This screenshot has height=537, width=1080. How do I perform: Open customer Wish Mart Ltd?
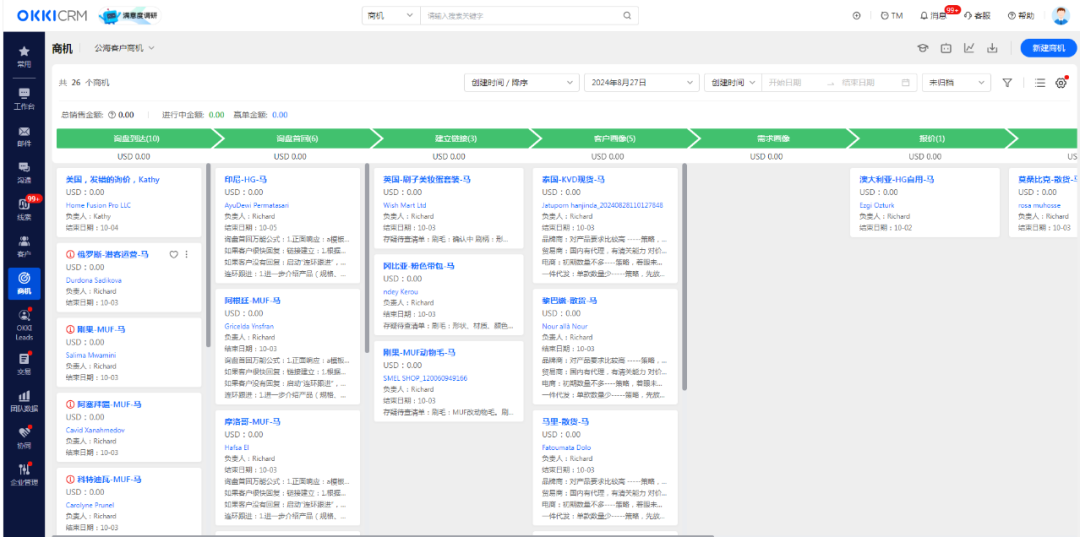pyautogui.click(x=405, y=205)
